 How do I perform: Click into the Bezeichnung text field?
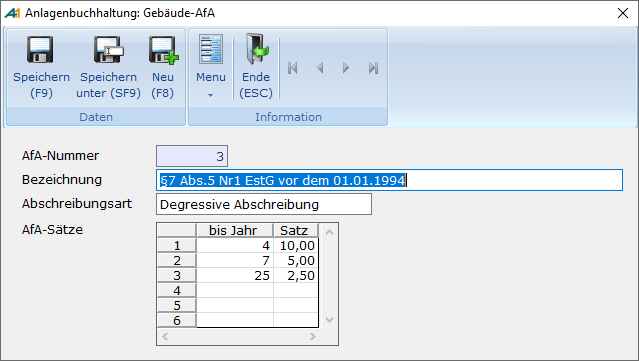point(389,180)
